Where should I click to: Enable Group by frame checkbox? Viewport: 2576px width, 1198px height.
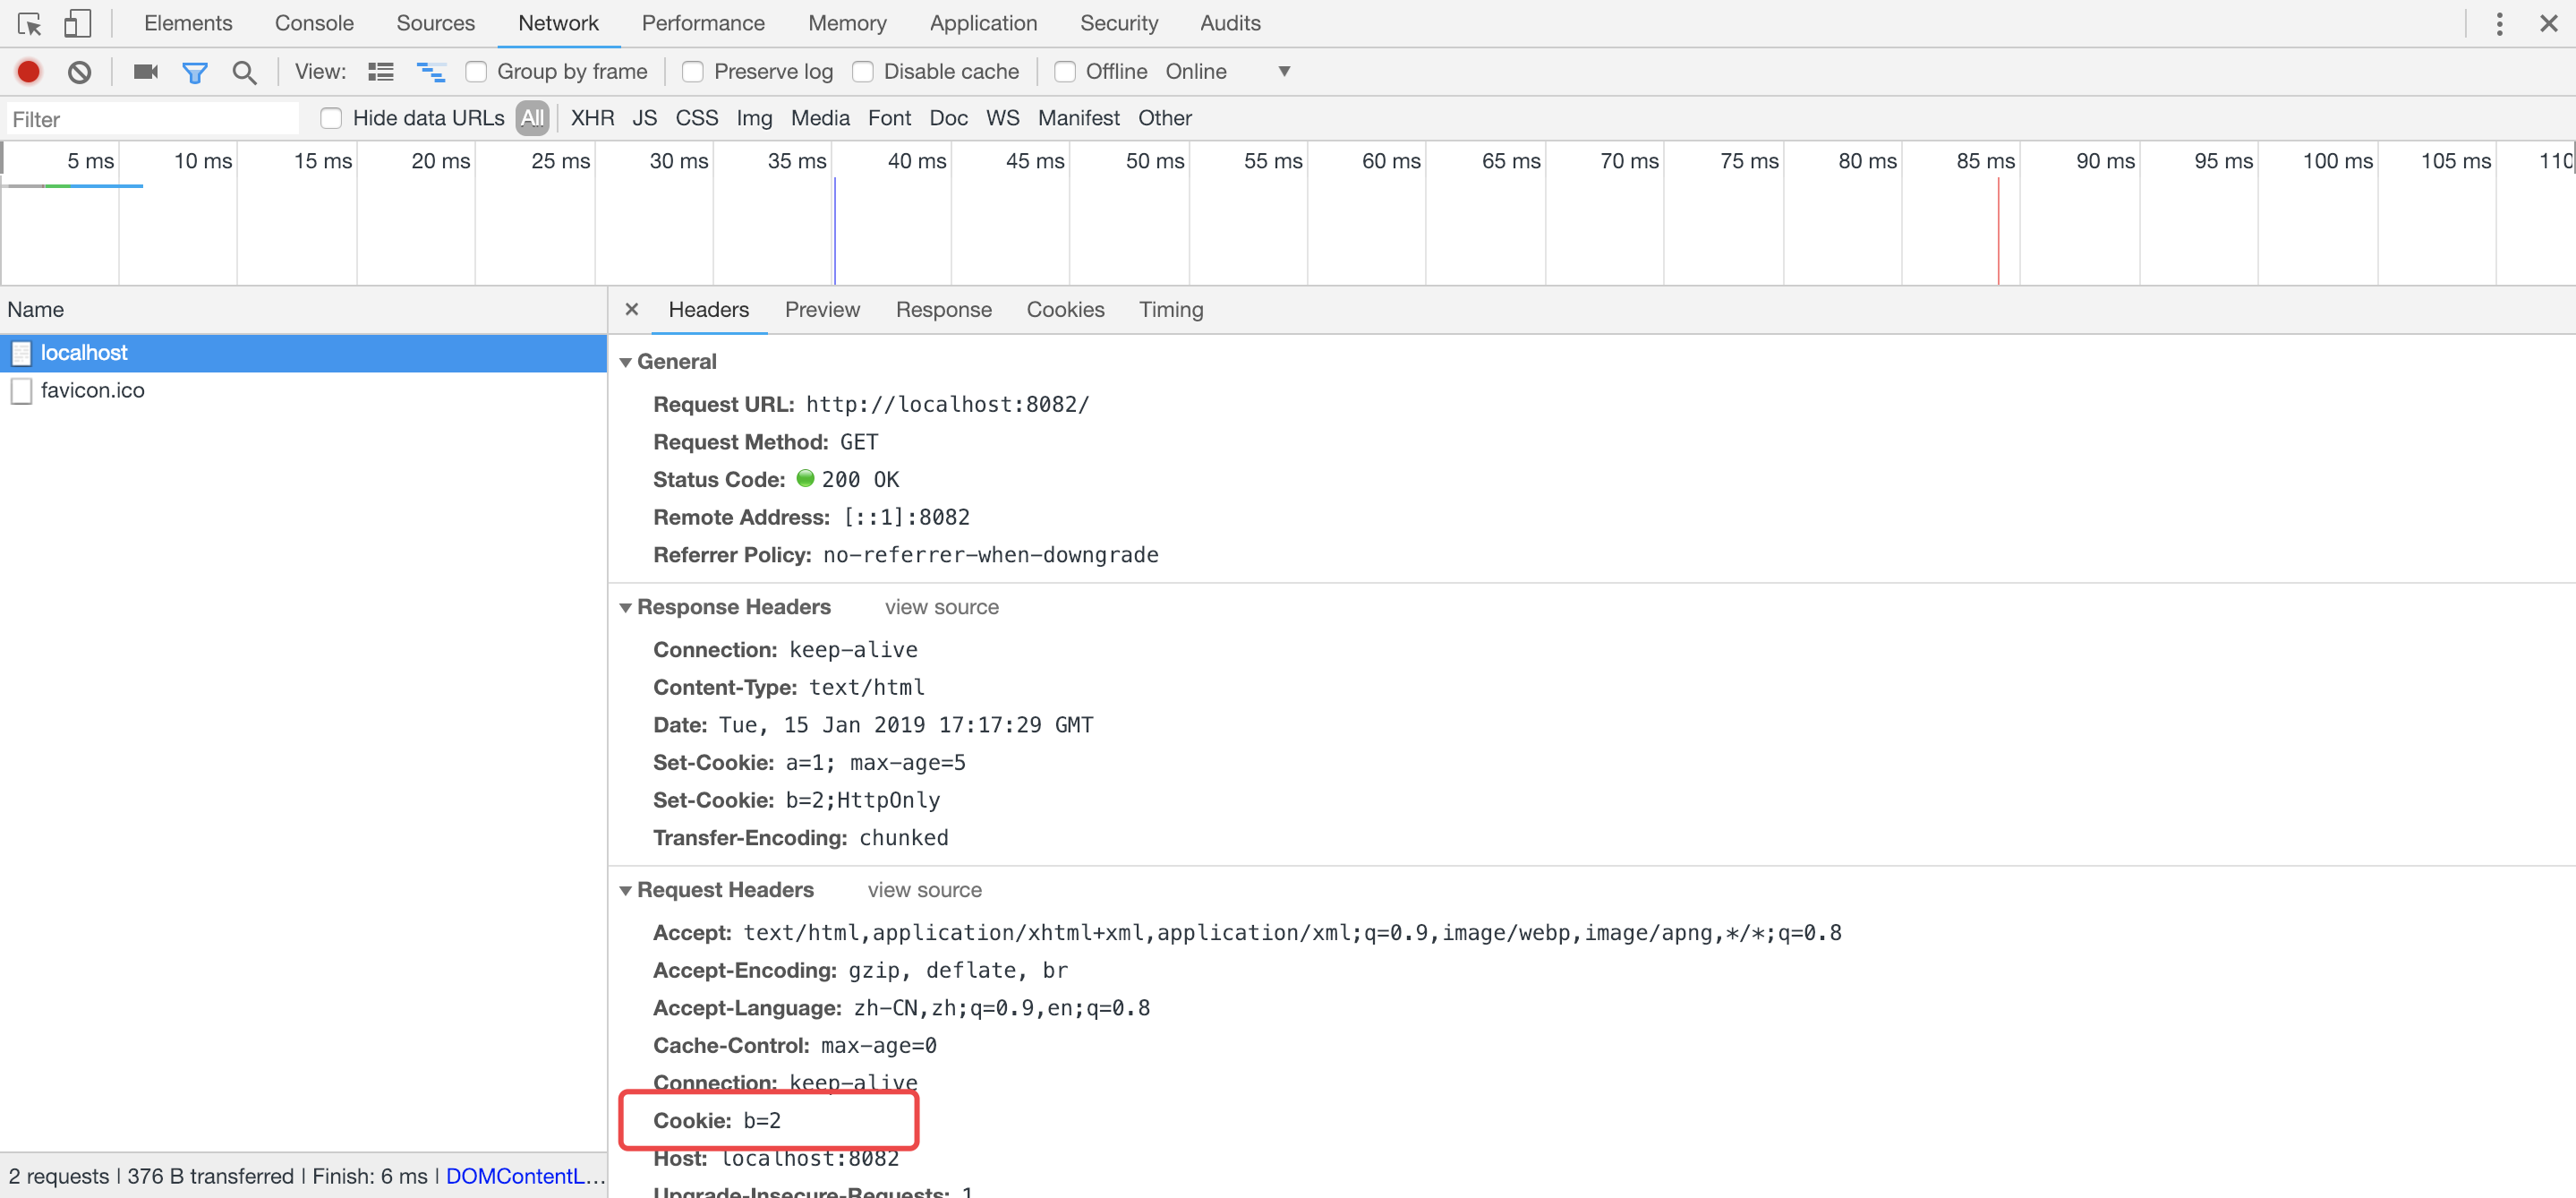tap(477, 72)
